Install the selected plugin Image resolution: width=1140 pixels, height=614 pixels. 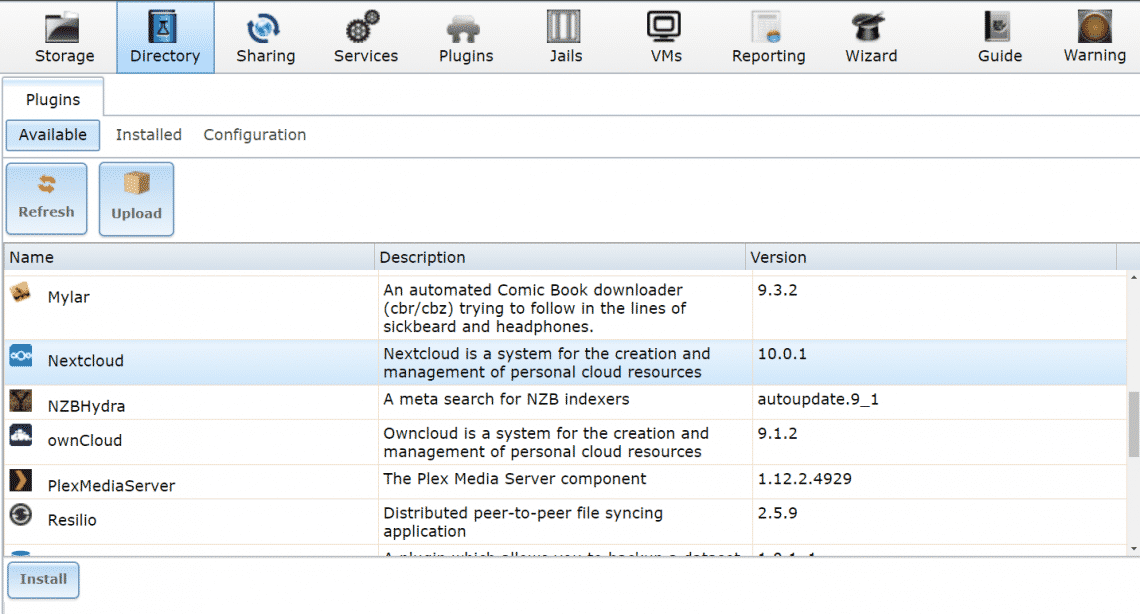click(x=44, y=580)
